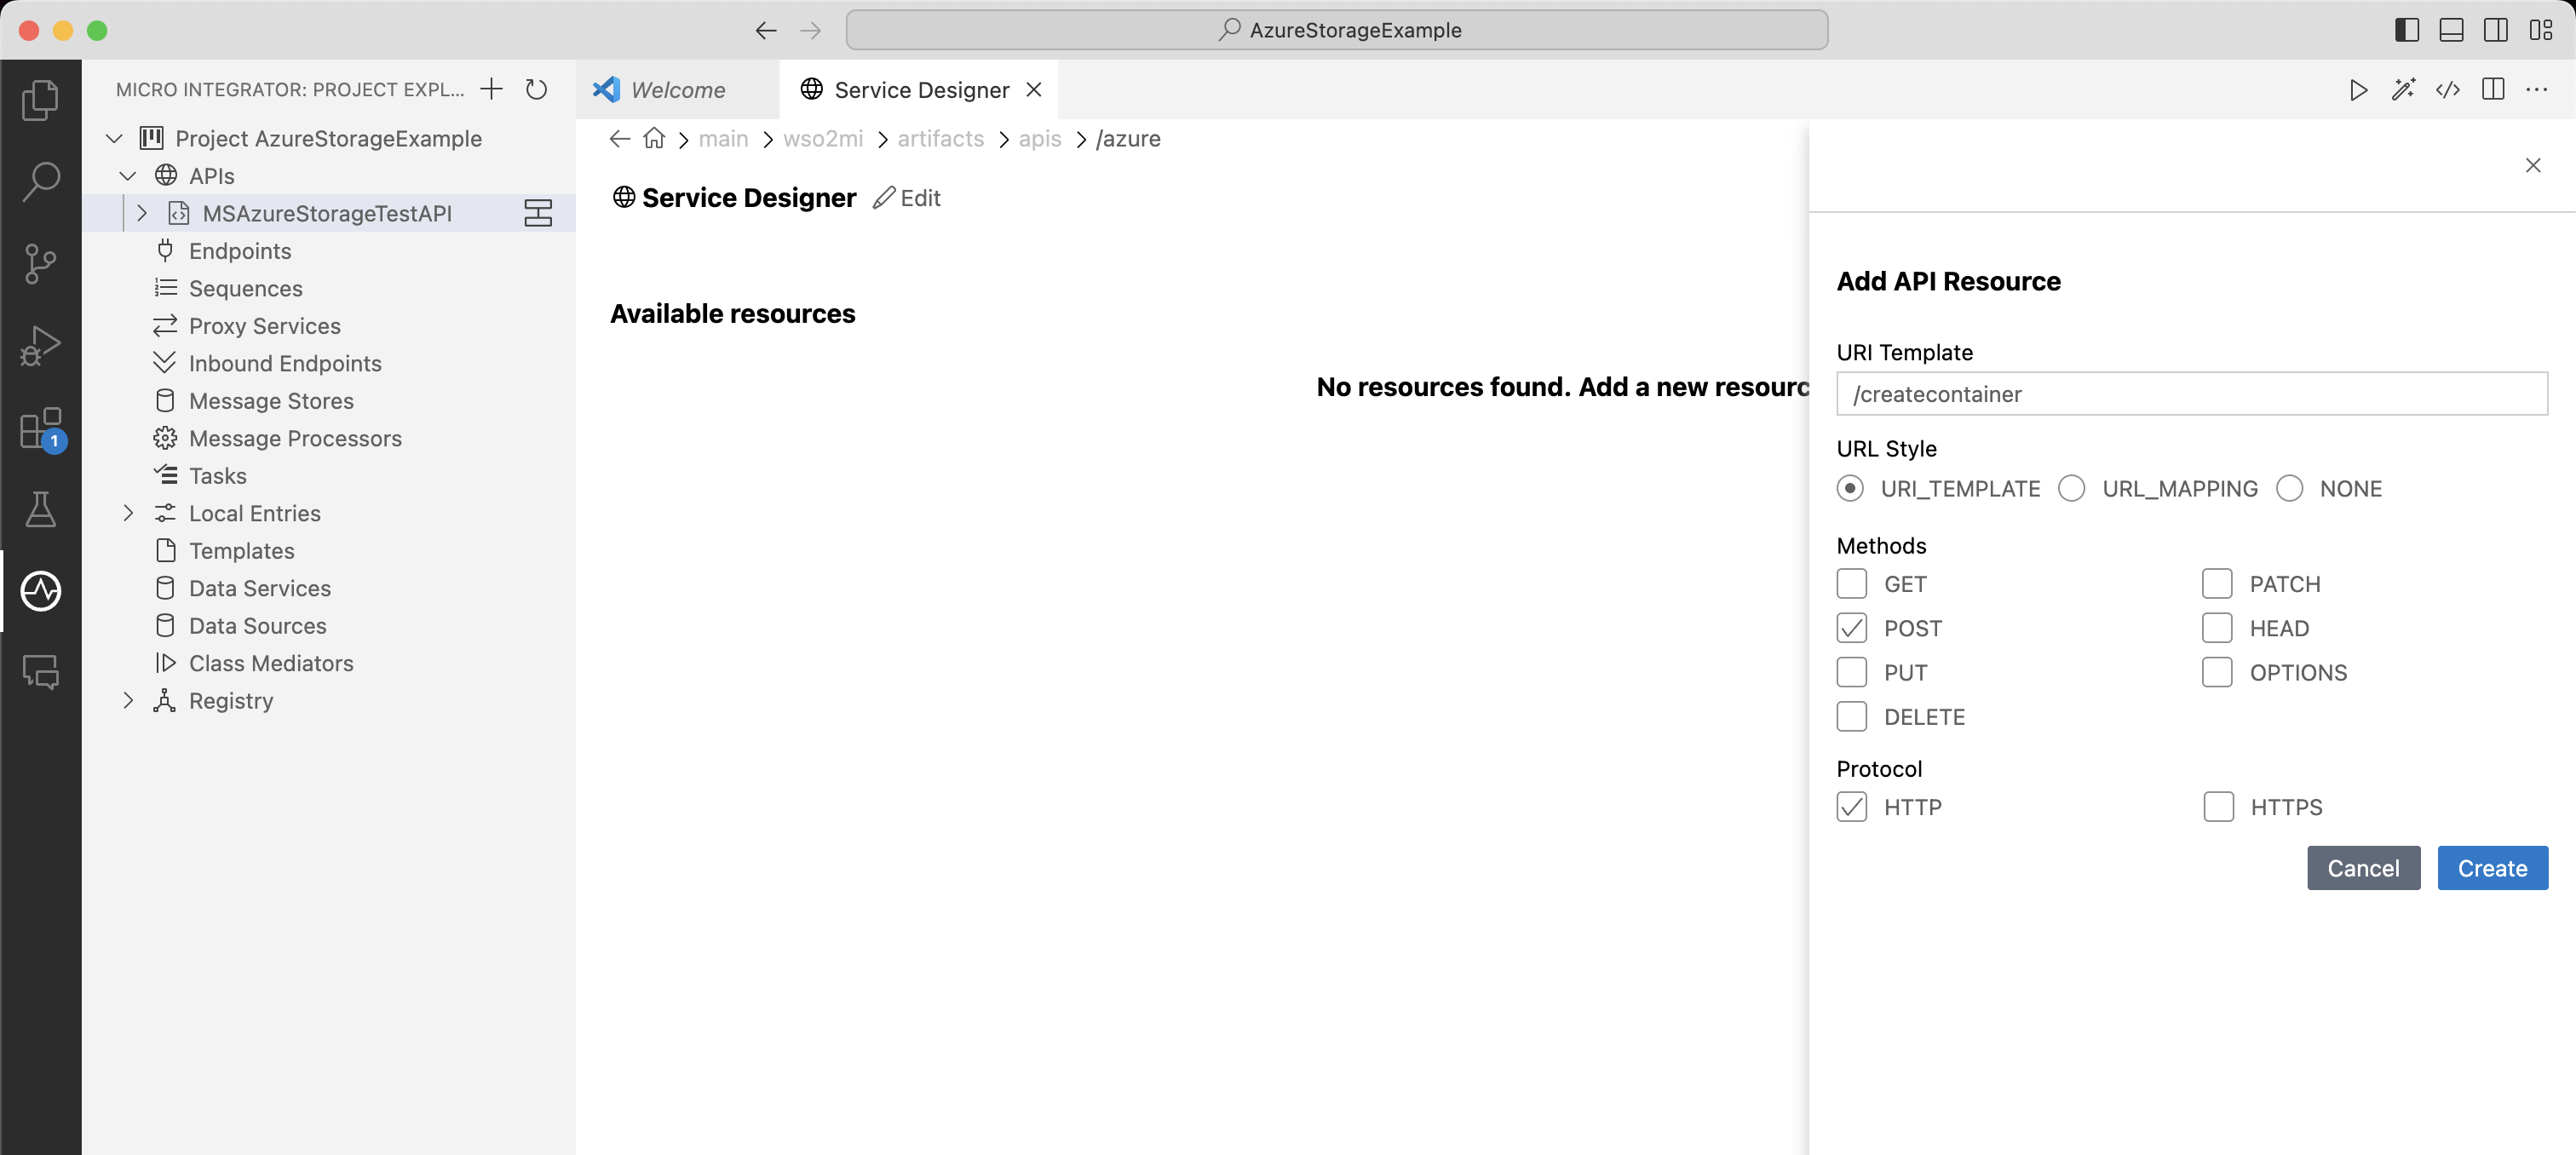Close the Service Designer tab
Viewport: 2576px width, 1155px height.
click(1034, 90)
